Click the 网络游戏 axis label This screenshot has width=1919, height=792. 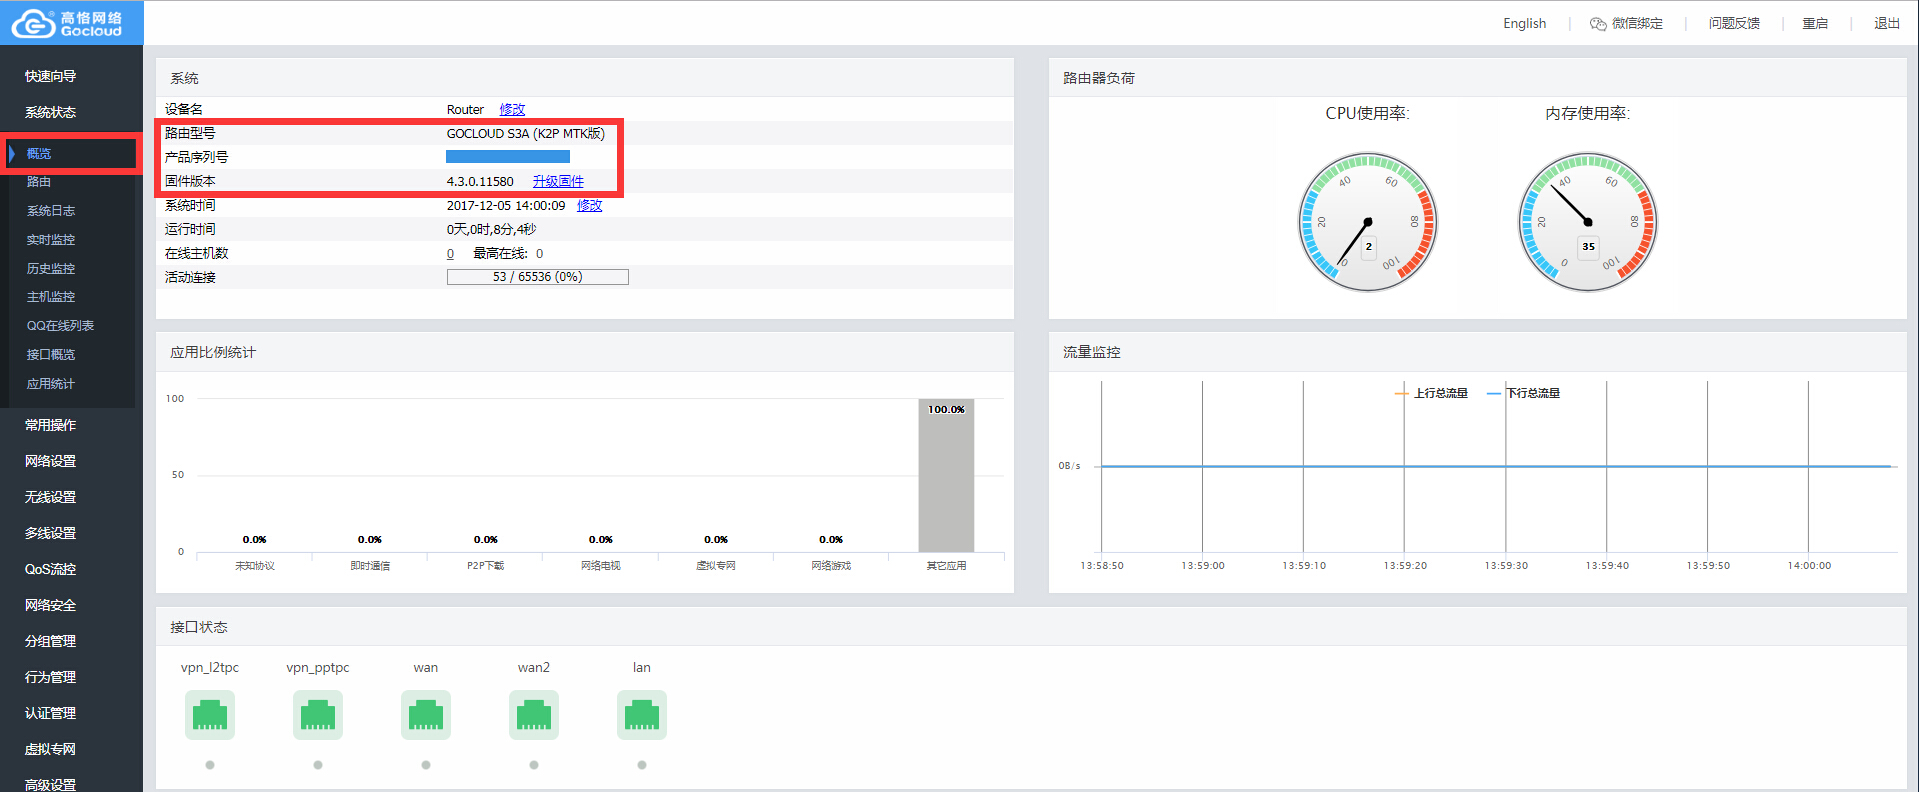pos(831,566)
